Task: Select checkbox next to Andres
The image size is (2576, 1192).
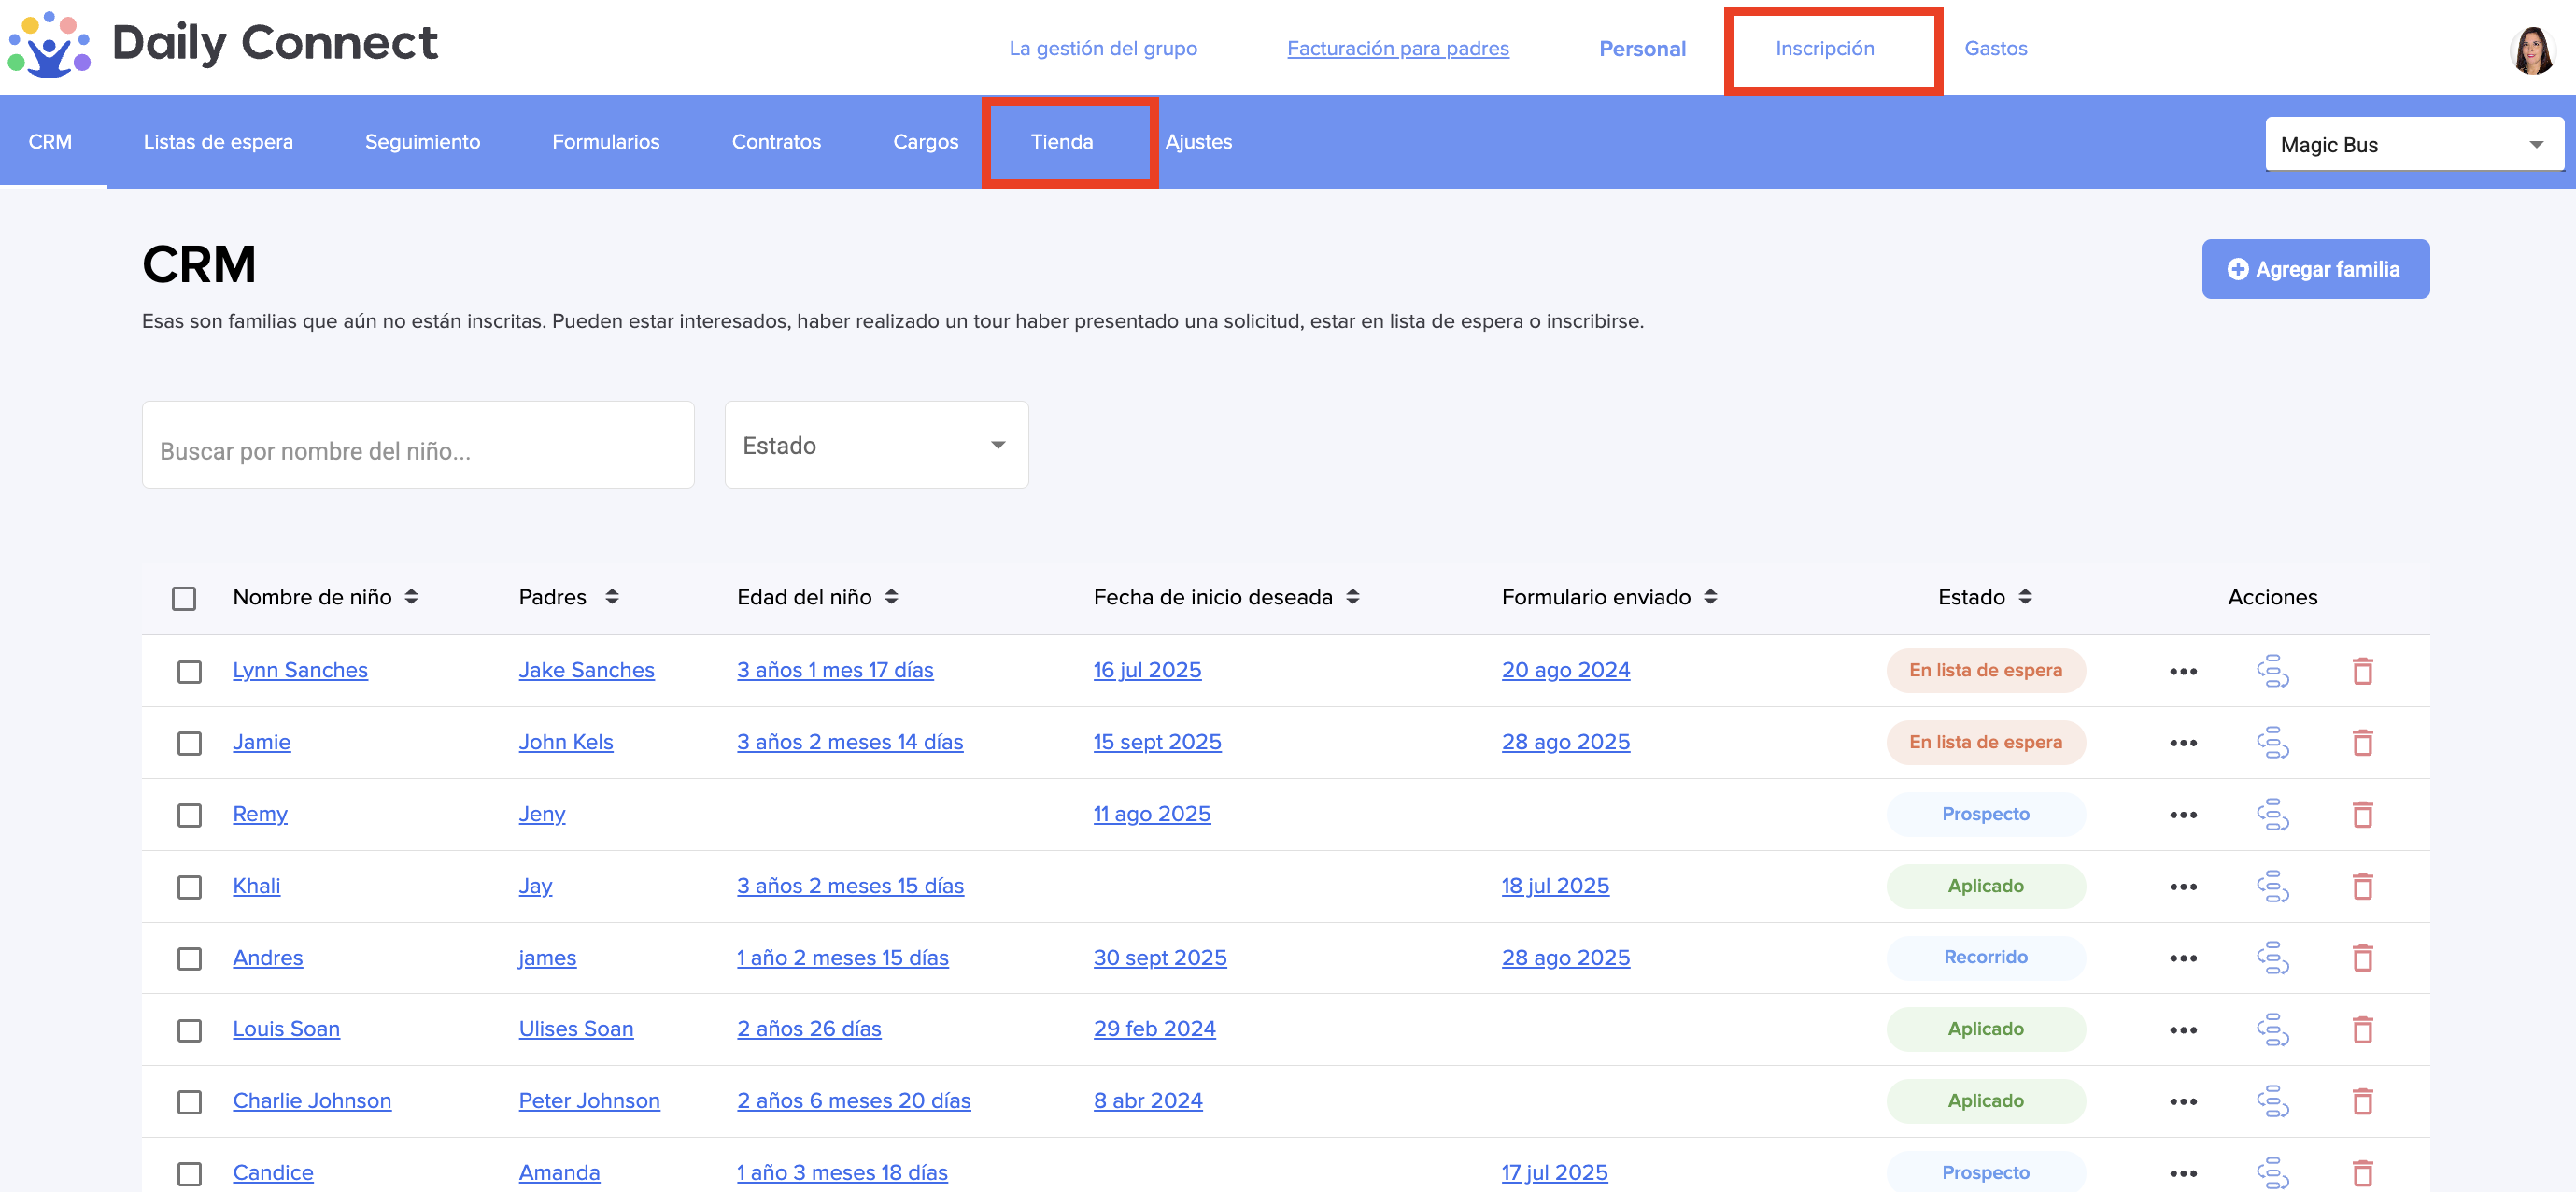Action: 189,958
